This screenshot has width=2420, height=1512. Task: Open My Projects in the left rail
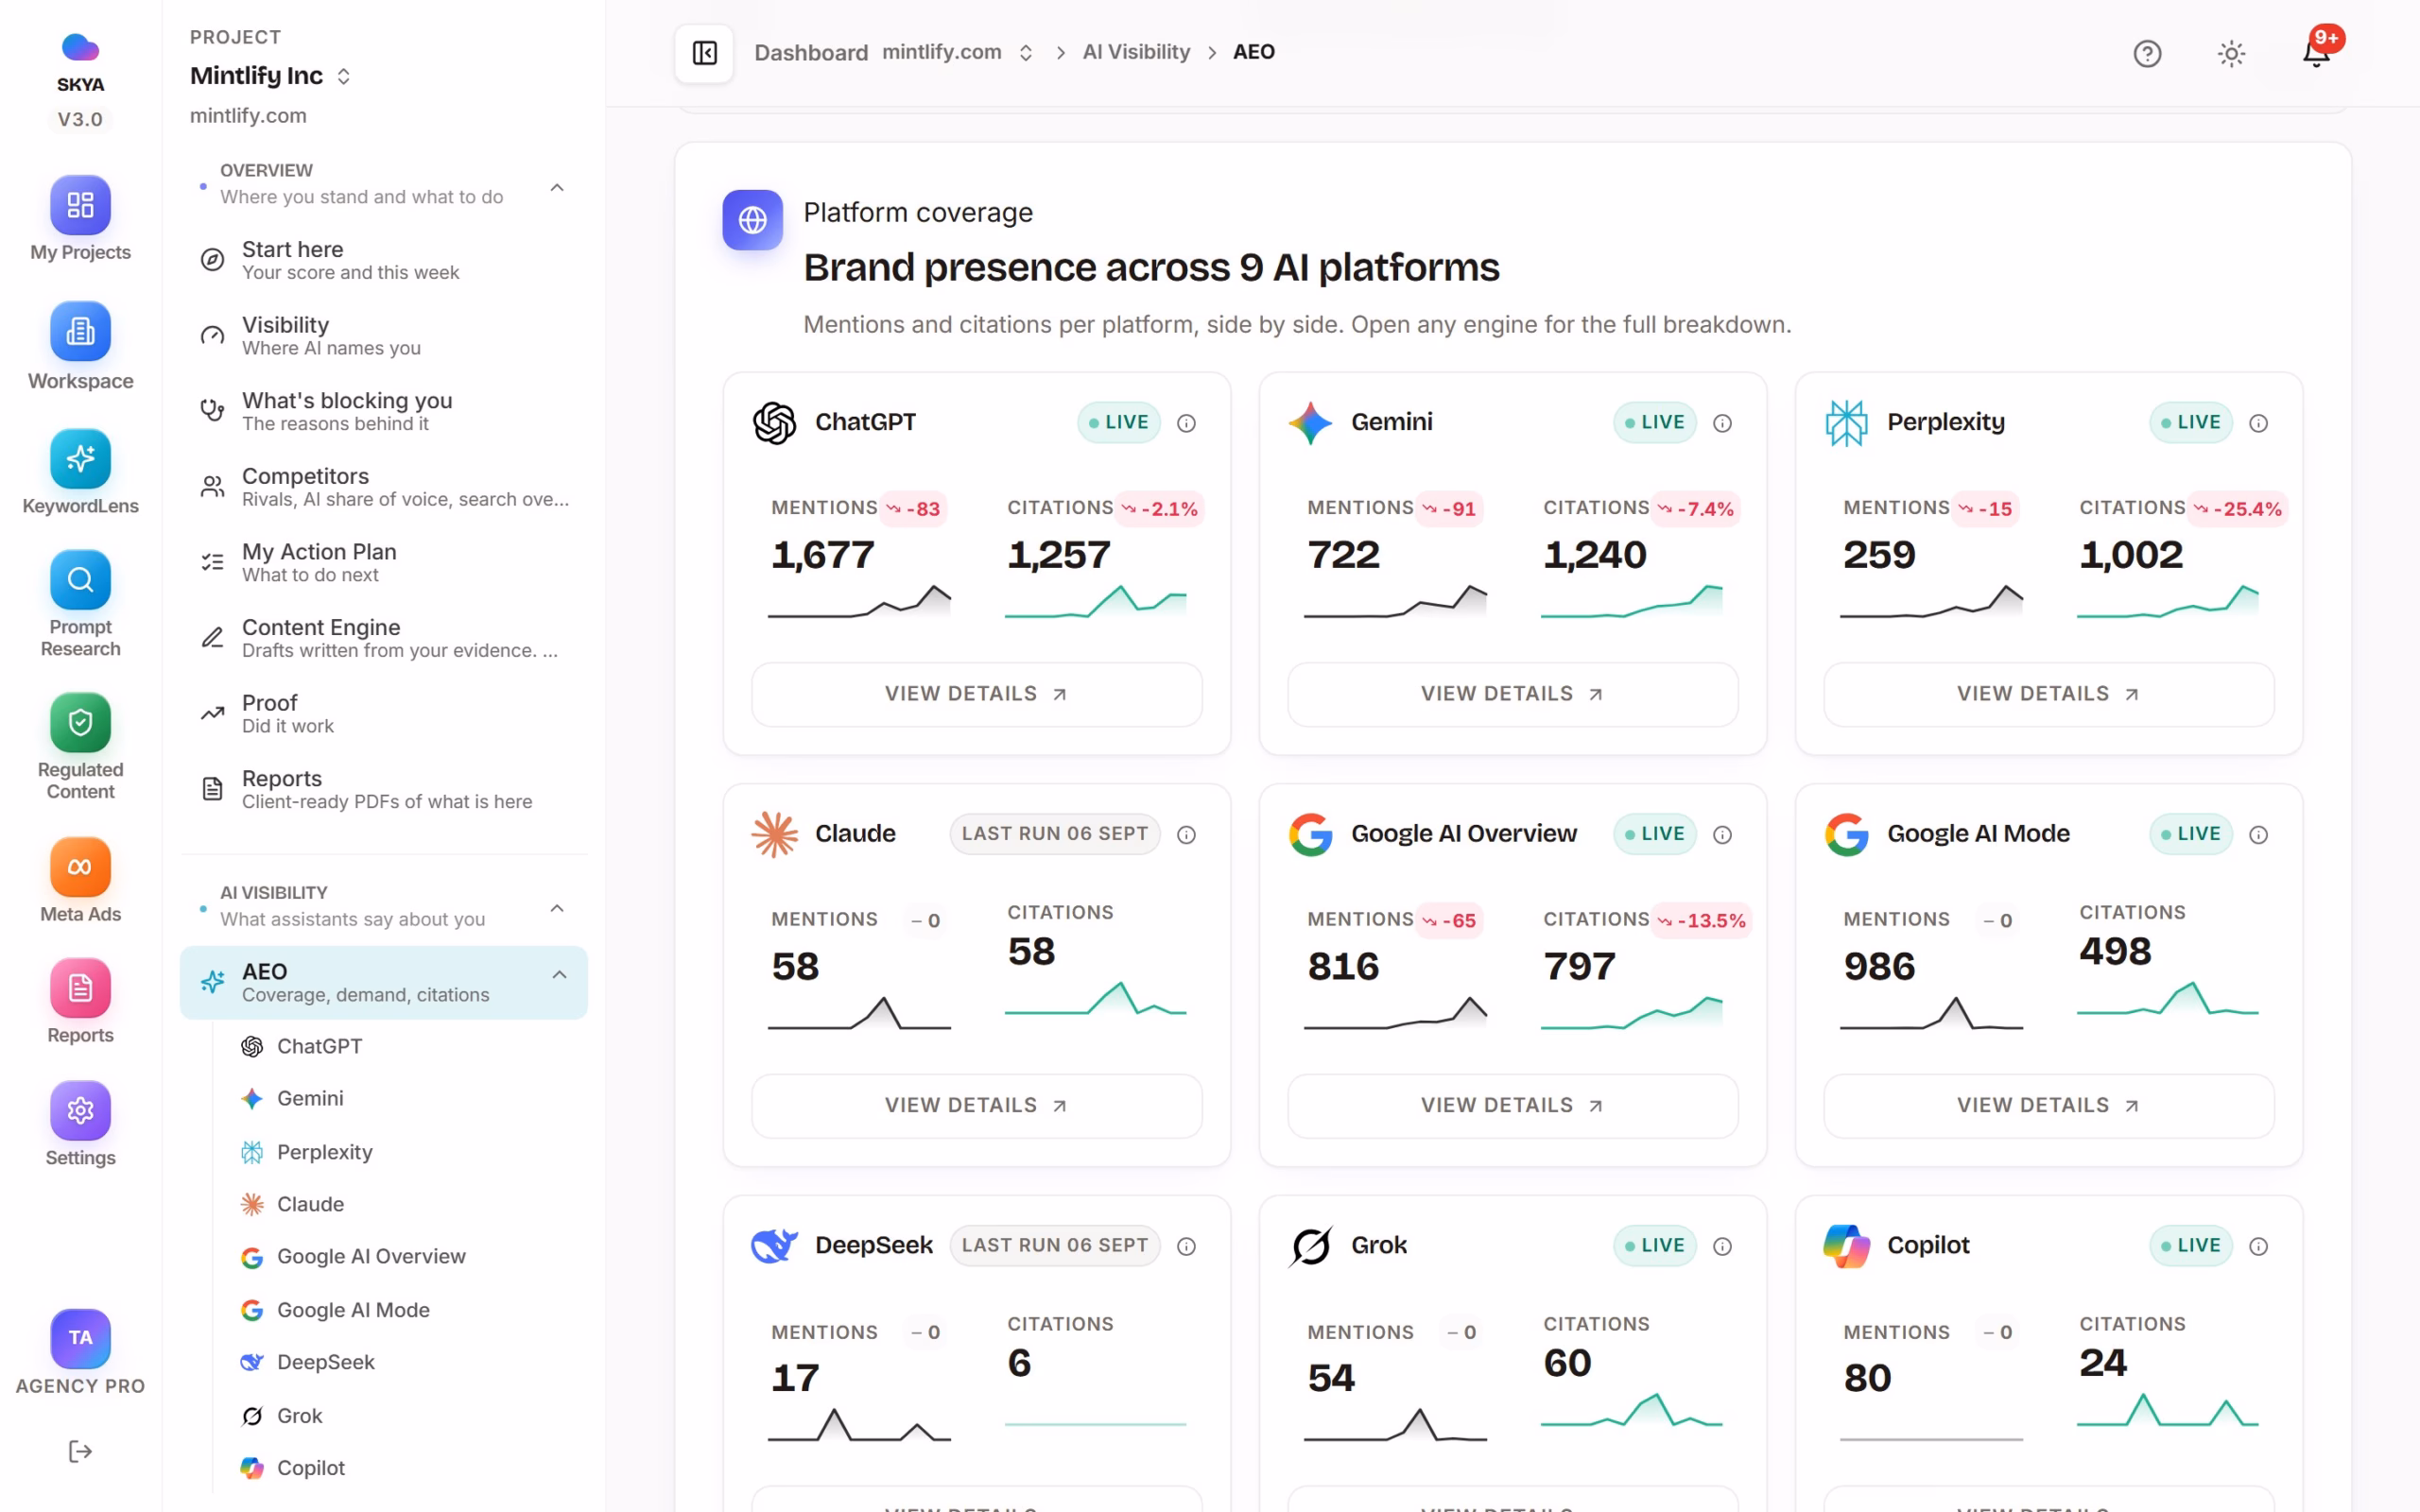(x=80, y=219)
